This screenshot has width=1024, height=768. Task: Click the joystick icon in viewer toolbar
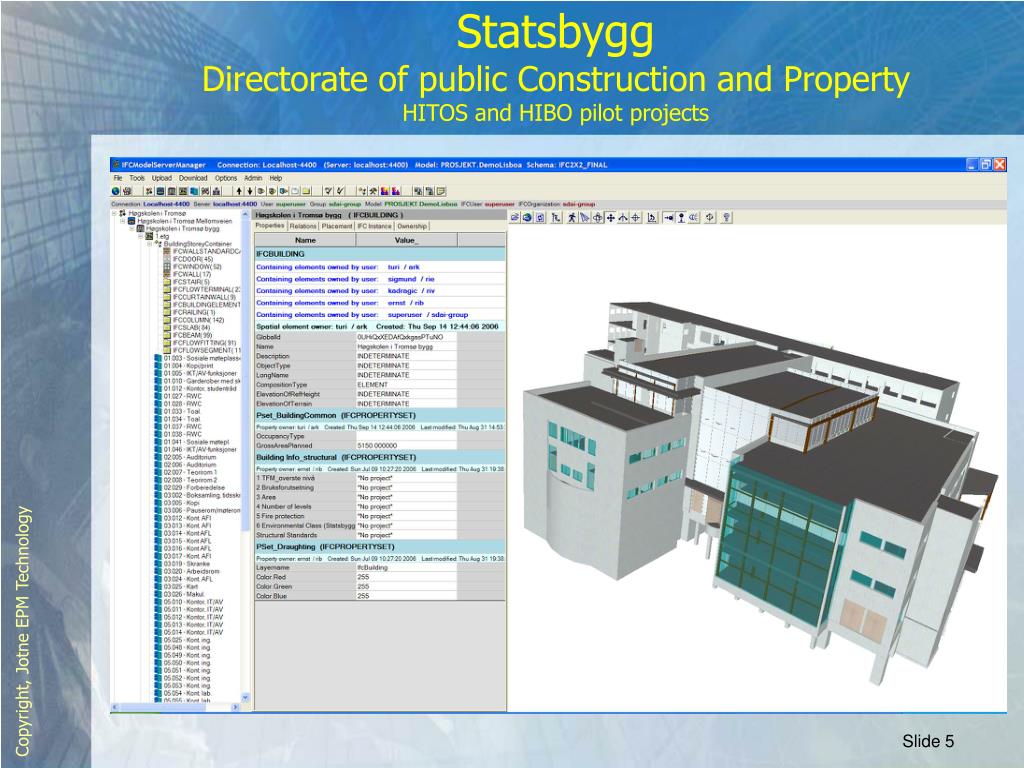pyautogui.click(x=681, y=217)
